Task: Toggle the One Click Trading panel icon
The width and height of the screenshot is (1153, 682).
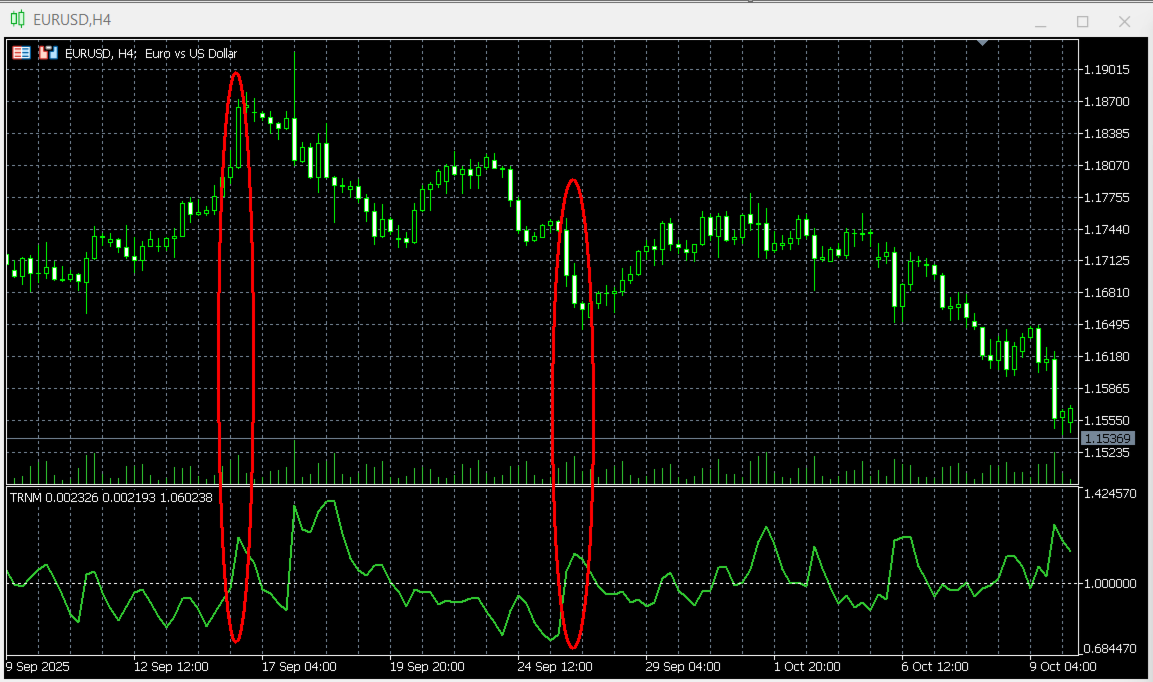Action: coord(21,53)
